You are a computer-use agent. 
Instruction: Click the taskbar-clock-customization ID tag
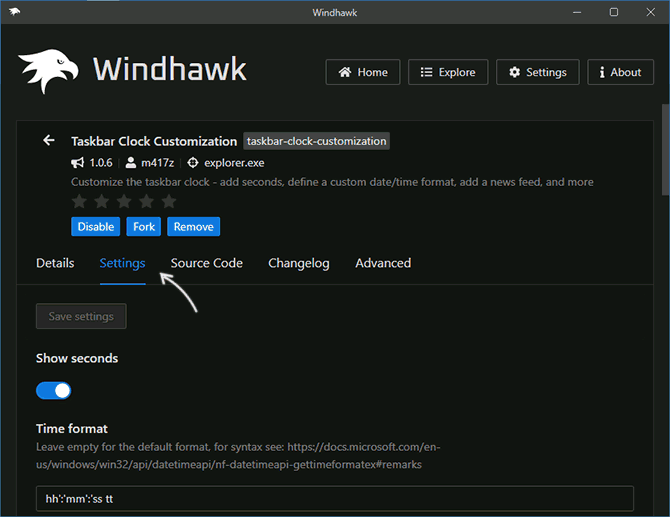(317, 141)
